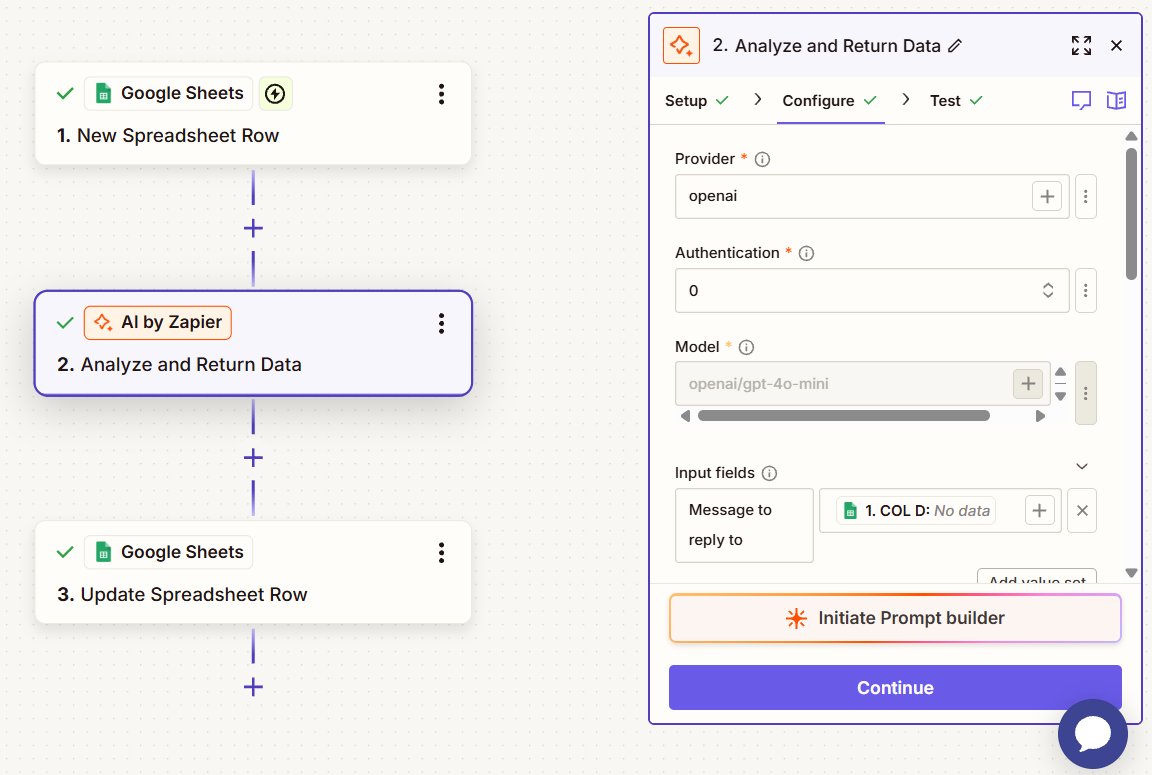
Task: Open the Authentication dropdown
Action: 872,290
